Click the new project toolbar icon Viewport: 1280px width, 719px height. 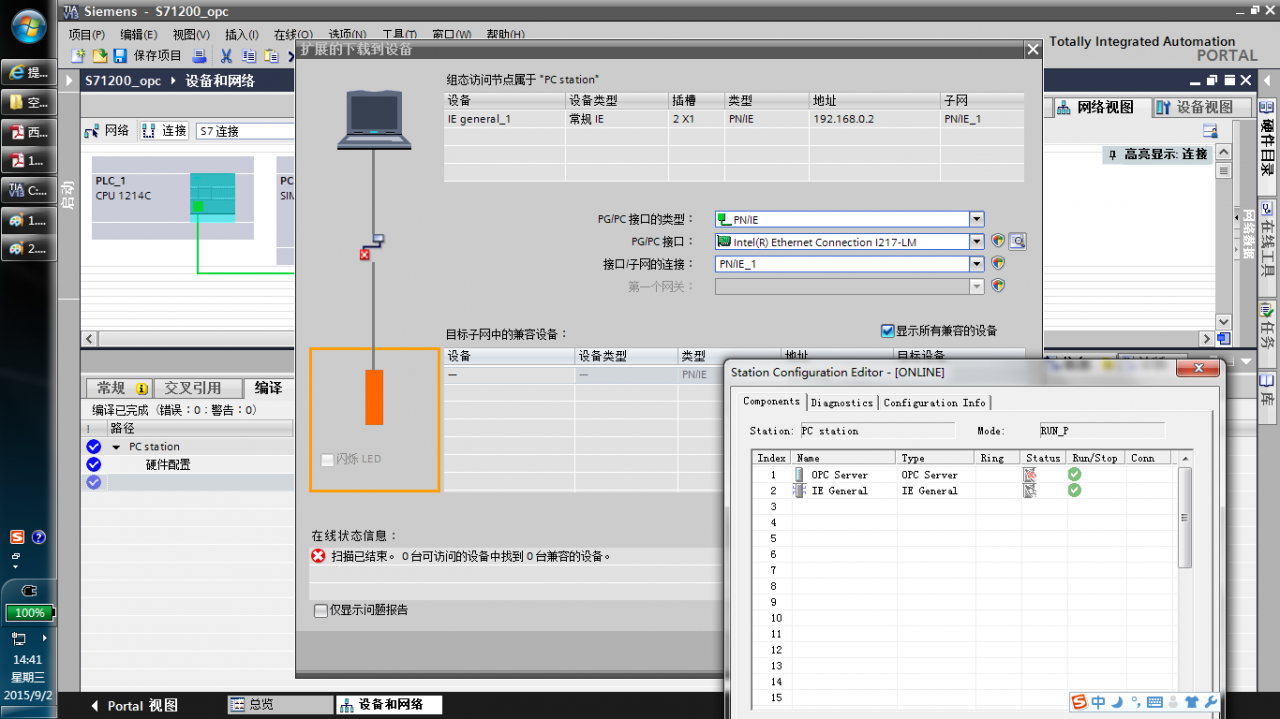pyautogui.click(x=78, y=56)
